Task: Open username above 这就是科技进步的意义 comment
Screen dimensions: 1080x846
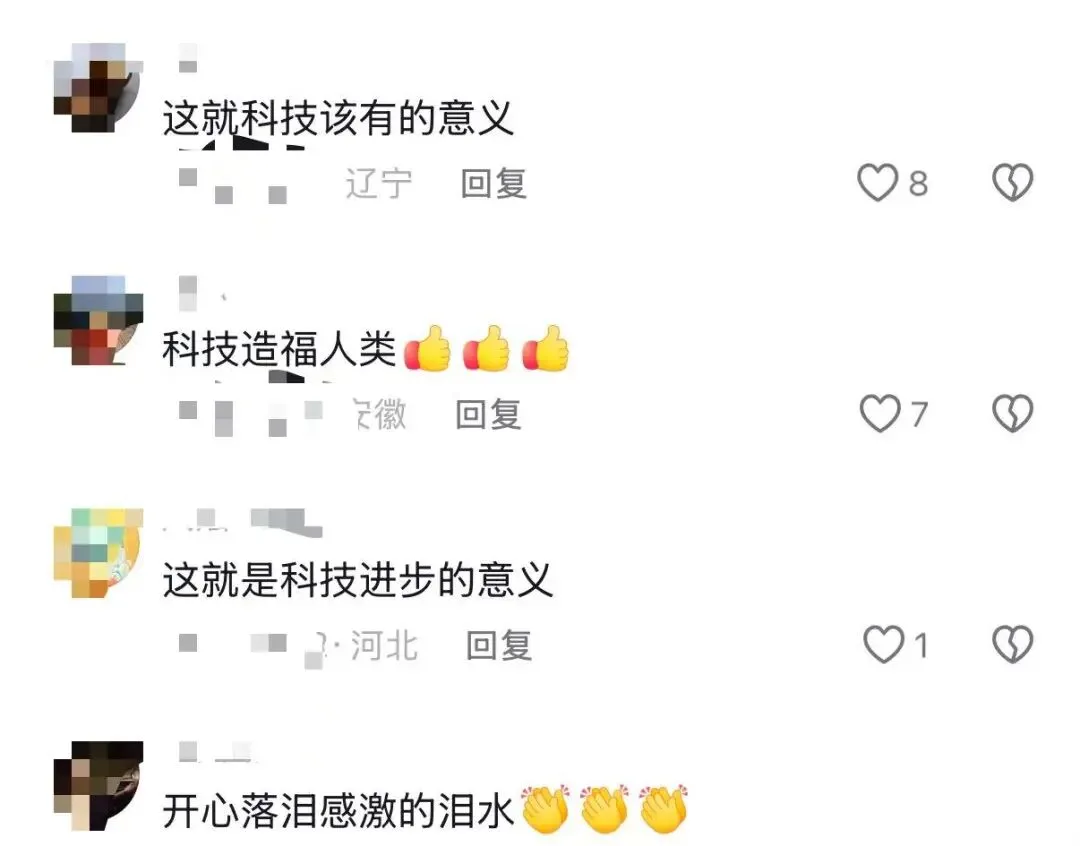Action: pos(242,521)
